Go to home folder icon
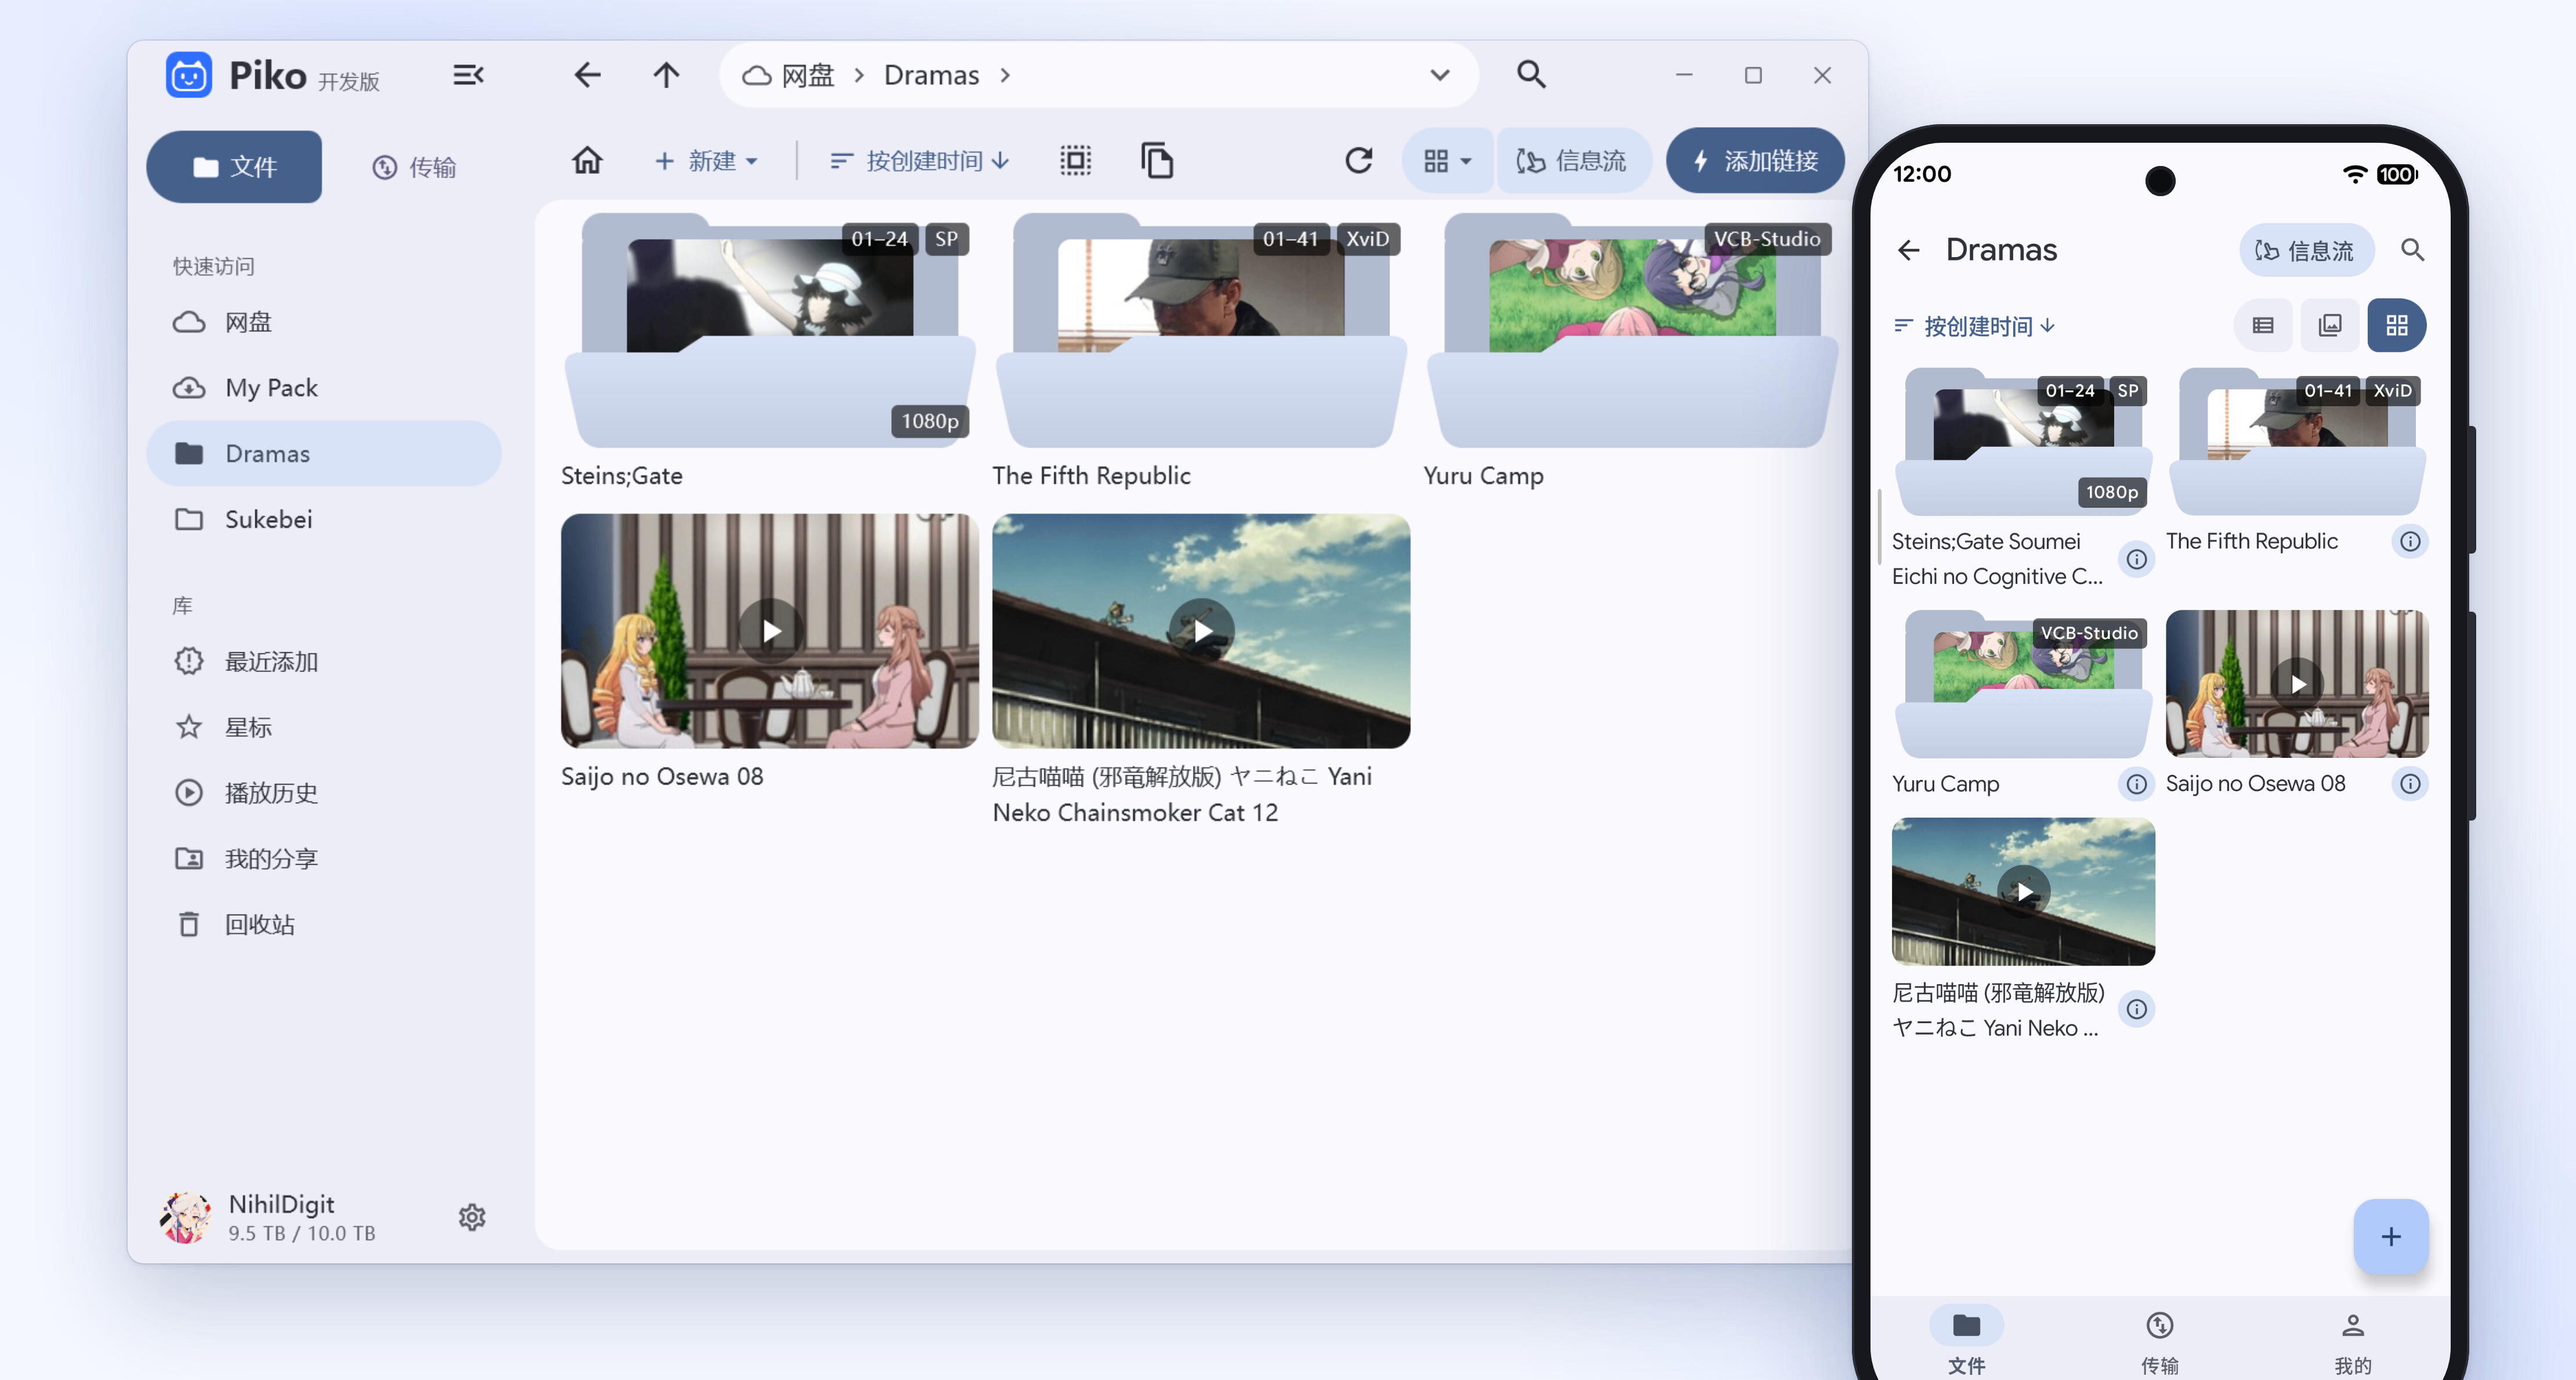This screenshot has width=2576, height=1380. [587, 160]
